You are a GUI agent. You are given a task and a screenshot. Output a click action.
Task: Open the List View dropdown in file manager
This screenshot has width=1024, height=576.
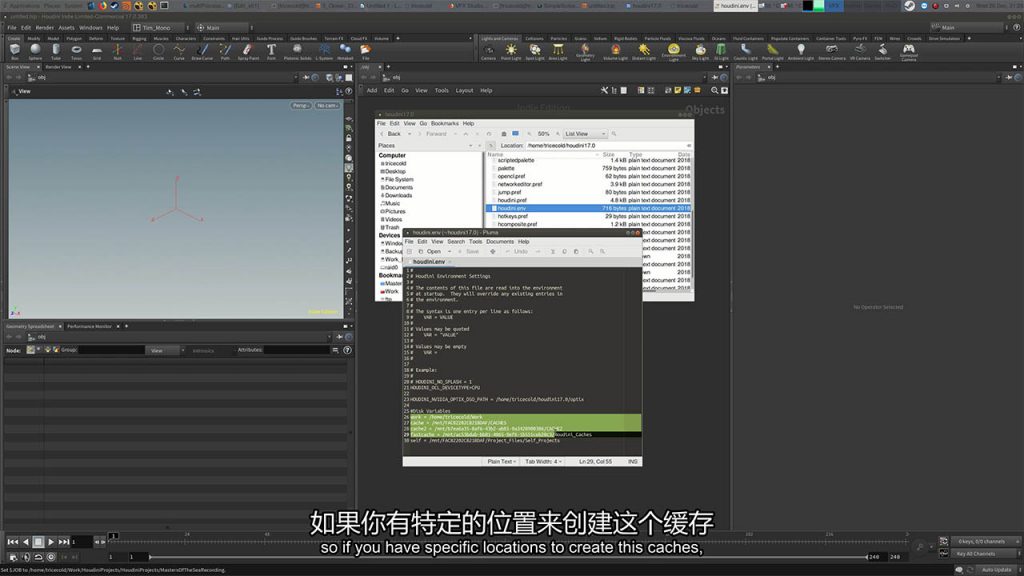point(585,134)
